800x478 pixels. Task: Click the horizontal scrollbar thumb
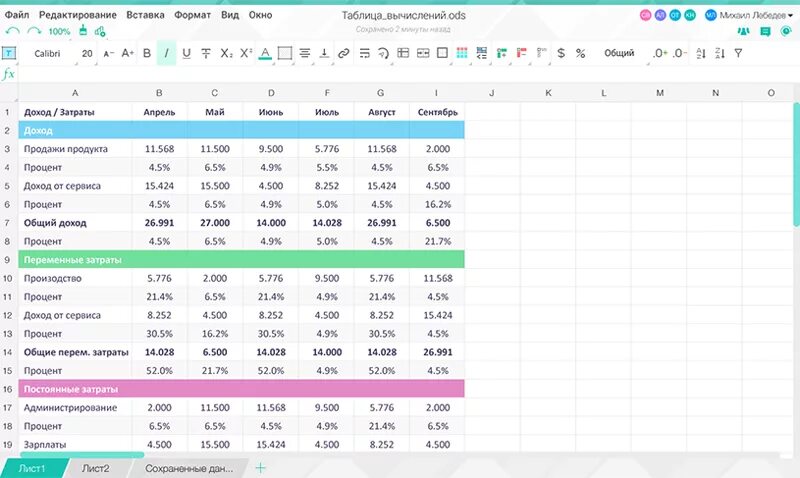click(x=82, y=454)
